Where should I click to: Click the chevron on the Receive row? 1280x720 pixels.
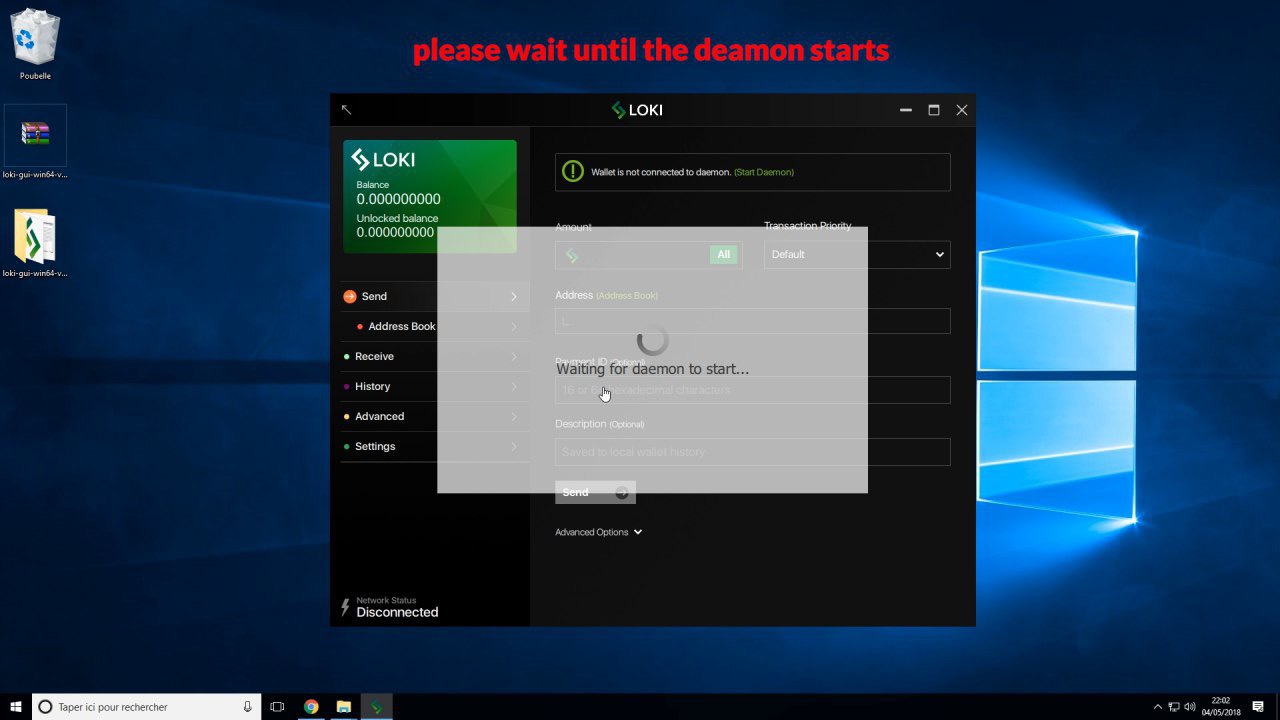pos(514,357)
